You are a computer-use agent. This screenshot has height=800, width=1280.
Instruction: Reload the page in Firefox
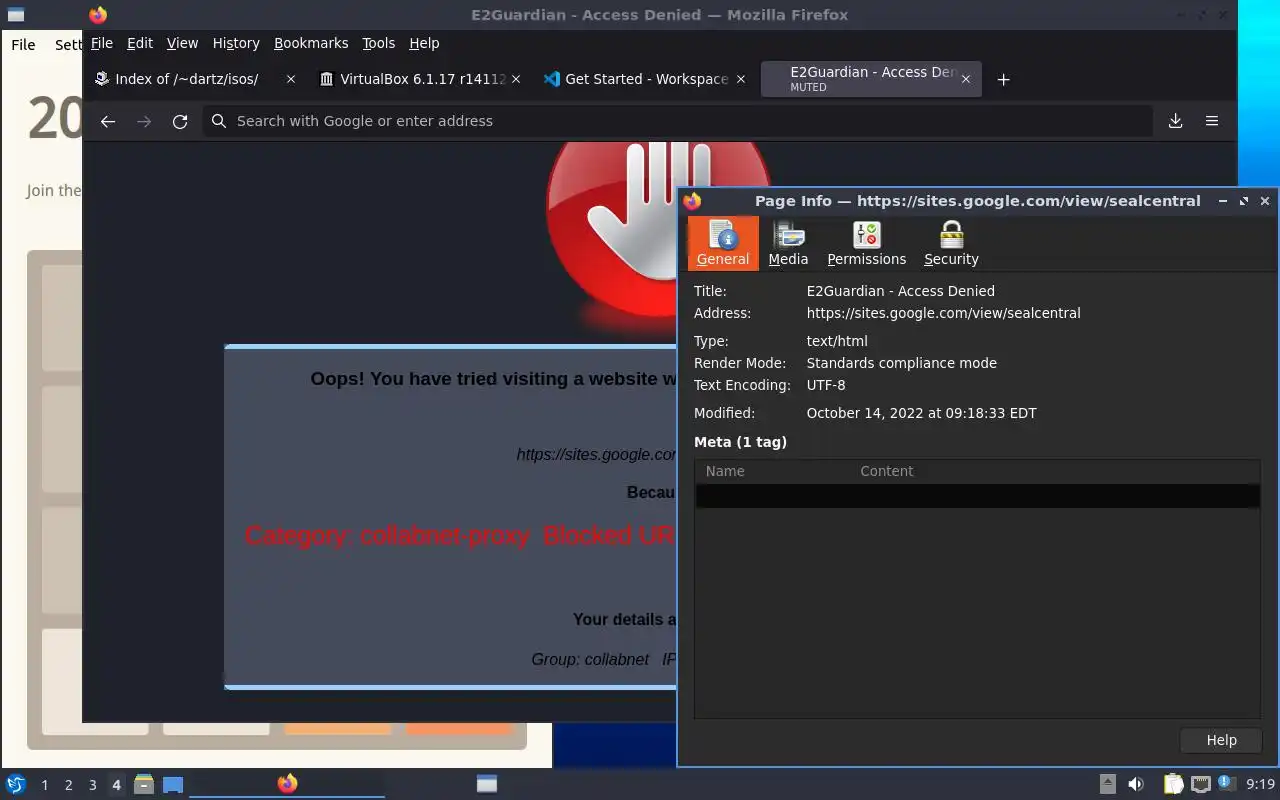click(x=180, y=121)
